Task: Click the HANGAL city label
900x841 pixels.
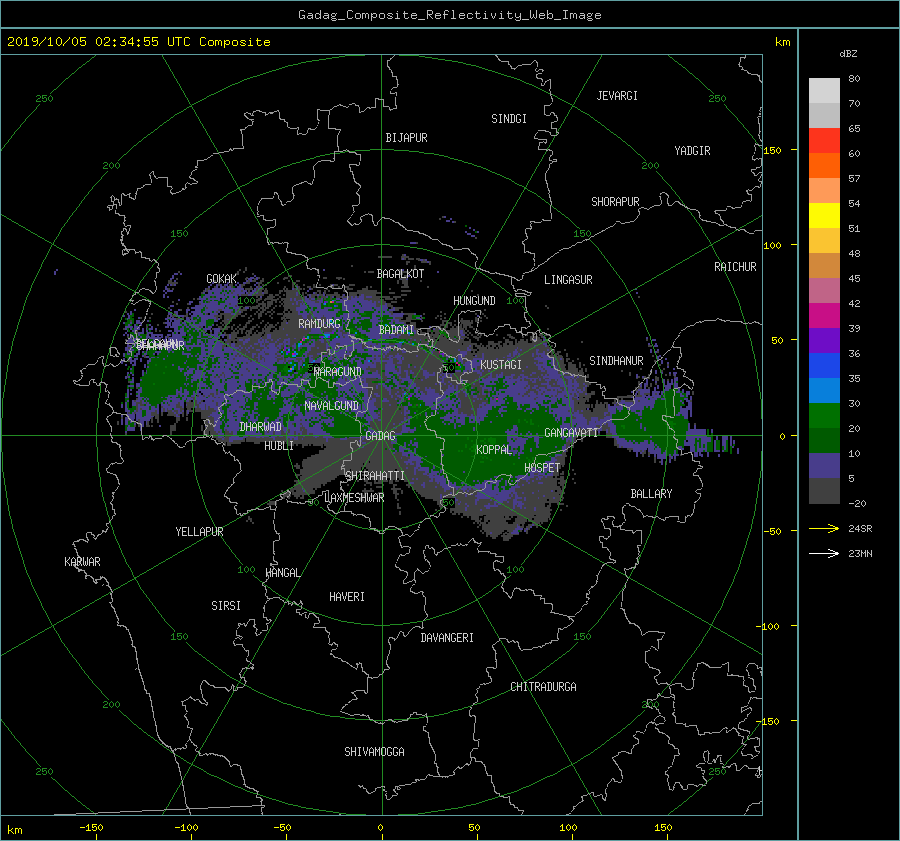Action: click(x=282, y=573)
